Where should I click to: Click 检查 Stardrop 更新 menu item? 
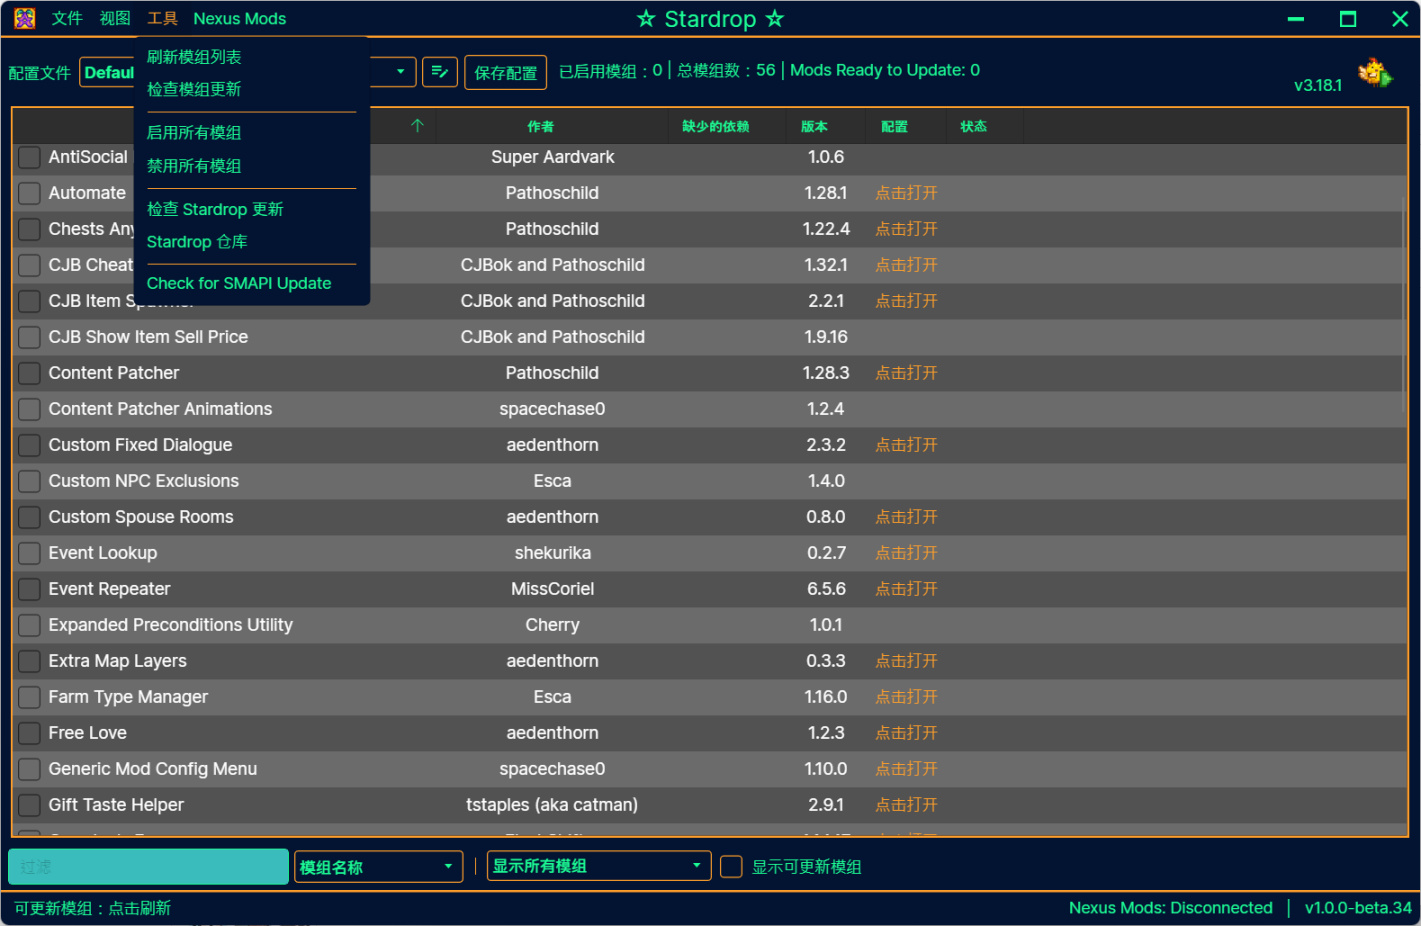coord(215,209)
